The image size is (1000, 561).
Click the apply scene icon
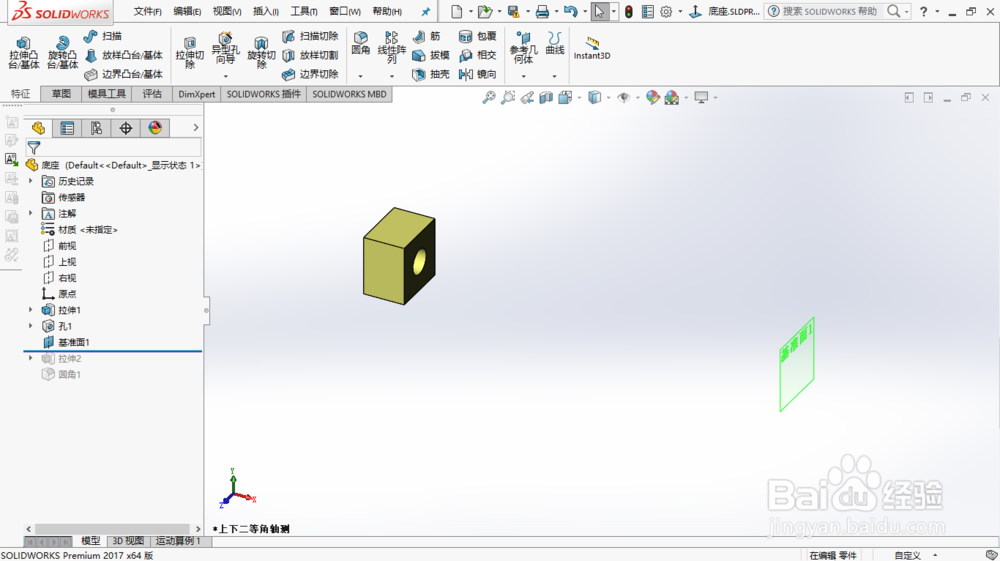pyautogui.click(x=672, y=98)
